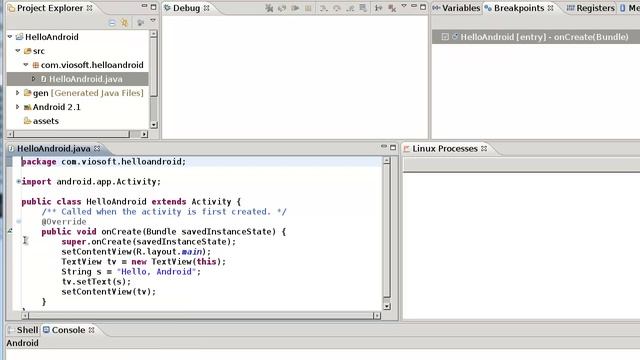640x360 pixels.
Task: Click Project Explorer horizontal scrollbar right arrow
Action: [144, 134]
